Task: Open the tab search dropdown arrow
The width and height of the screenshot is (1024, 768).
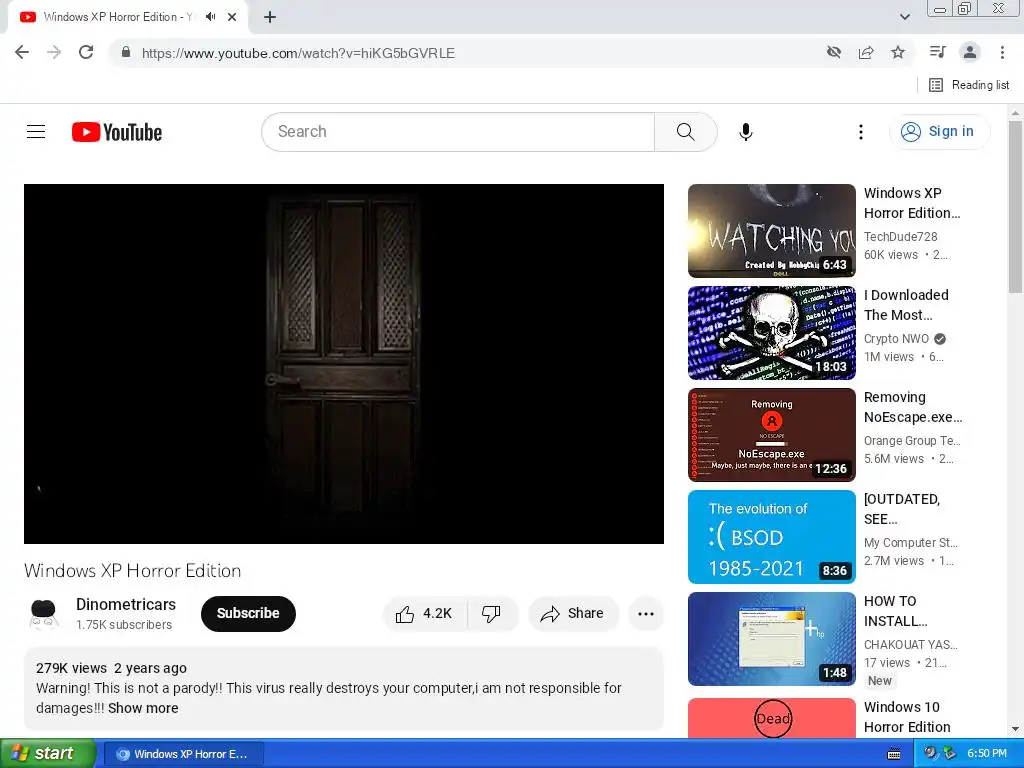Action: (x=904, y=17)
